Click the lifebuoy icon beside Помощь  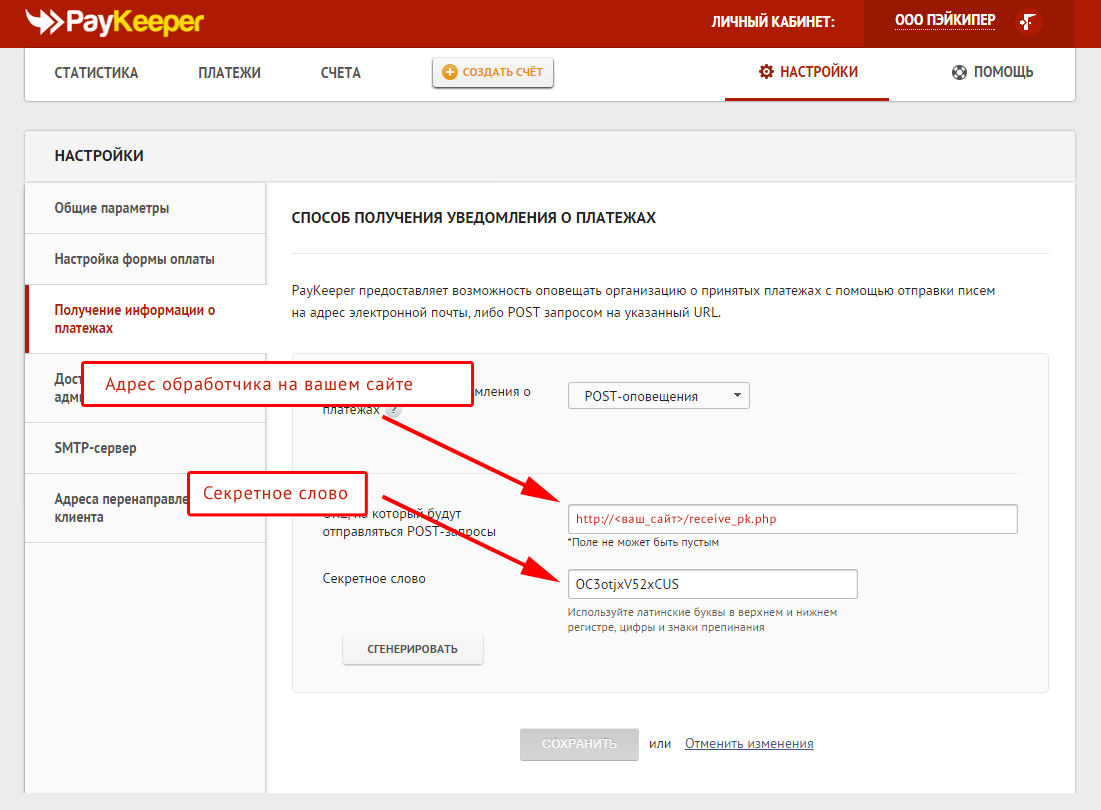[959, 72]
